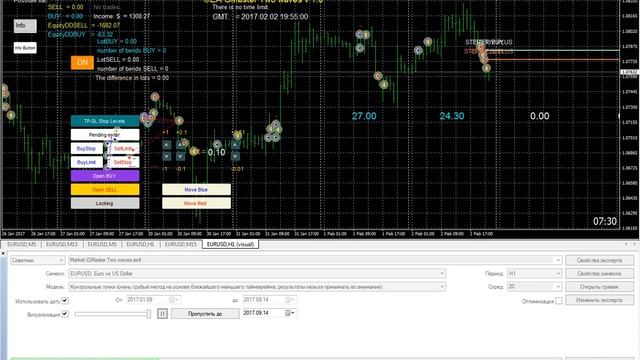
Task: Place a SellLimit pending order
Action: [x=123, y=149]
